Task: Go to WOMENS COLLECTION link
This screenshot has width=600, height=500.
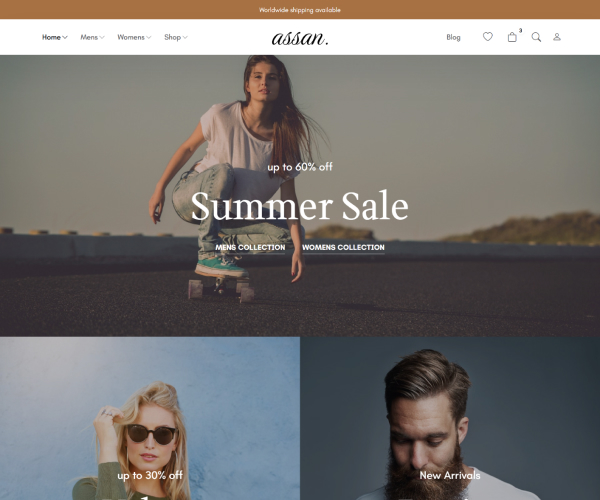Action: click(343, 248)
